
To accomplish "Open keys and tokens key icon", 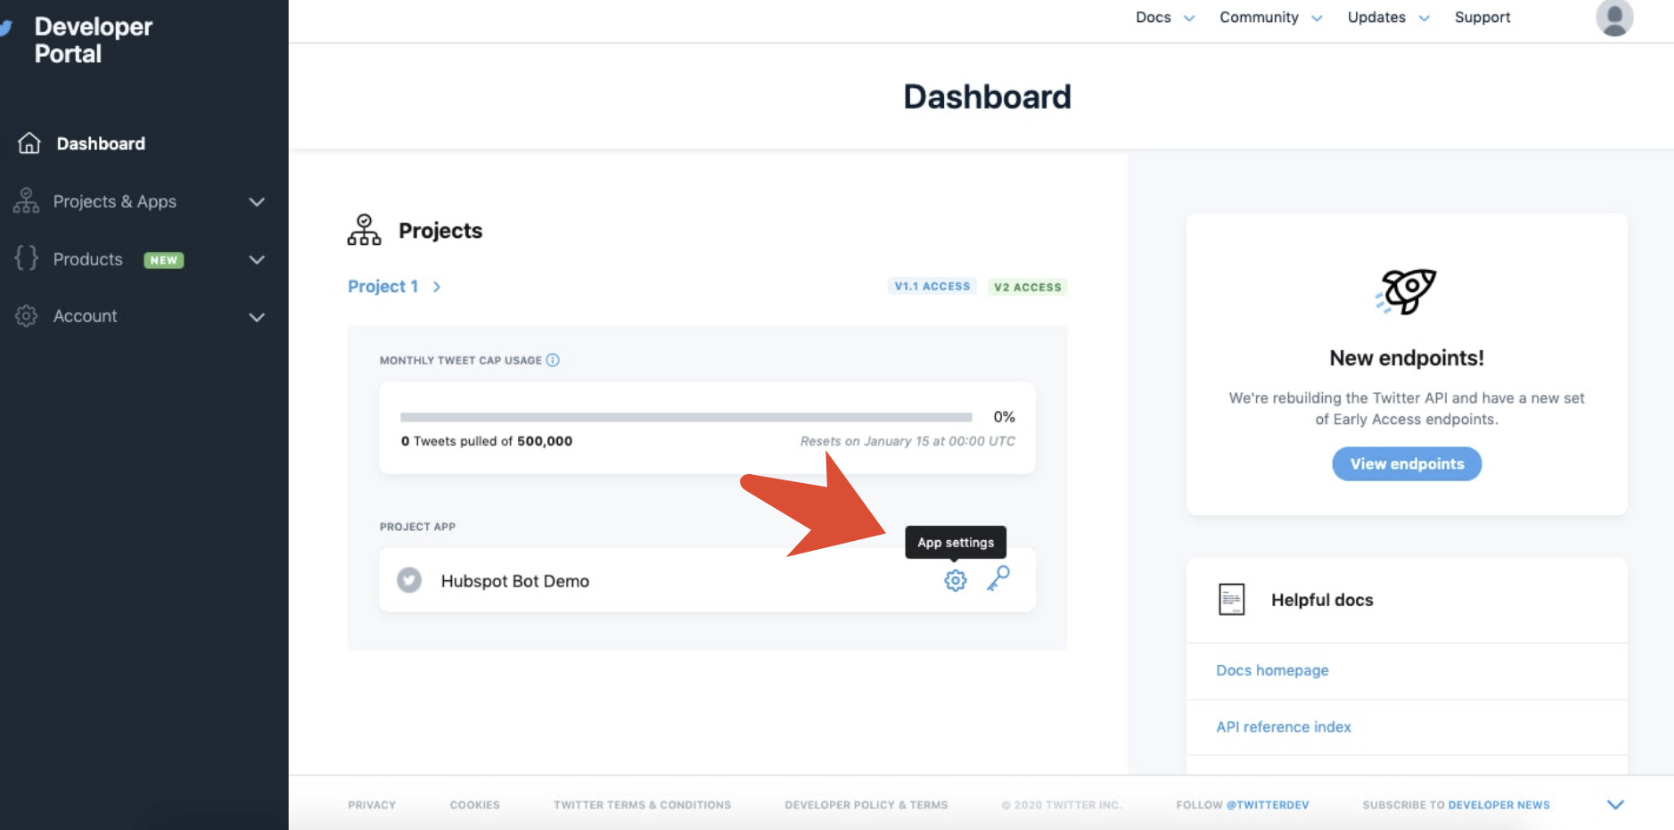I will click(x=998, y=578).
